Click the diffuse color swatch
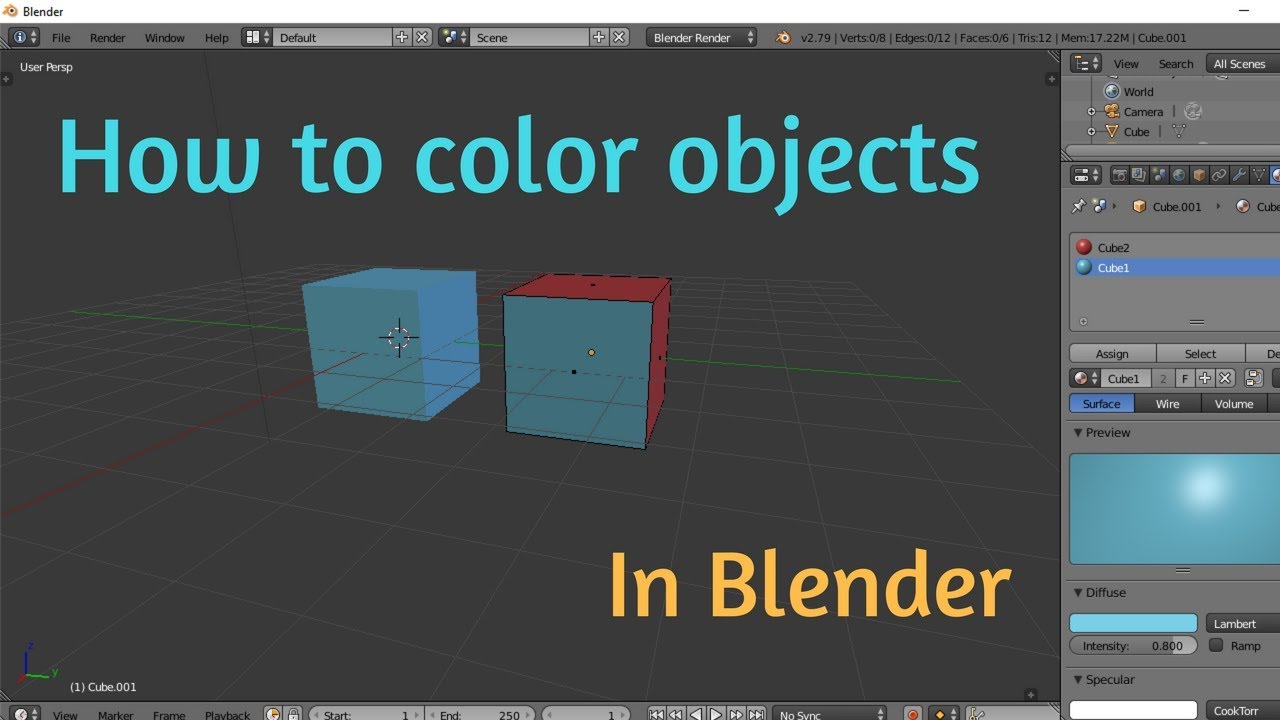 click(x=1133, y=623)
